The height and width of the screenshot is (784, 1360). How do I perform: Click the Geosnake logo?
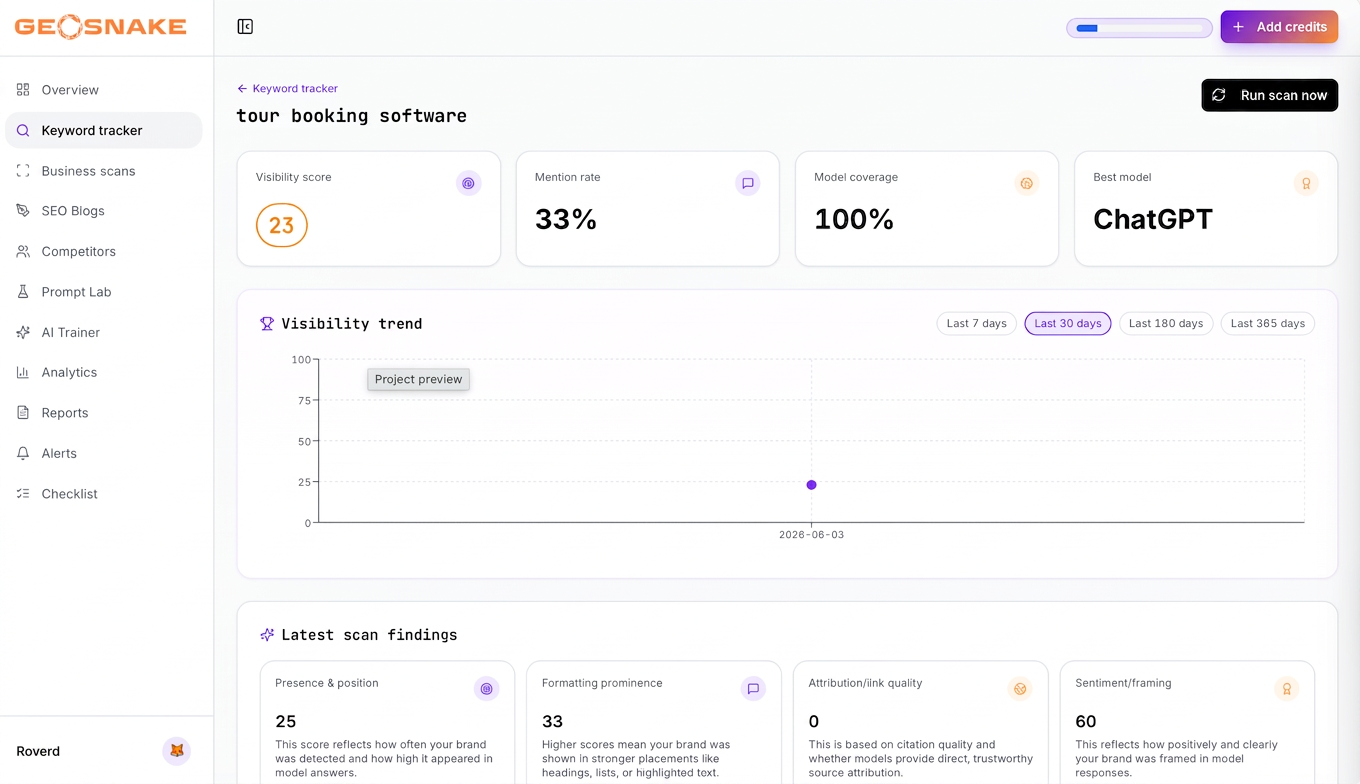[x=100, y=27]
